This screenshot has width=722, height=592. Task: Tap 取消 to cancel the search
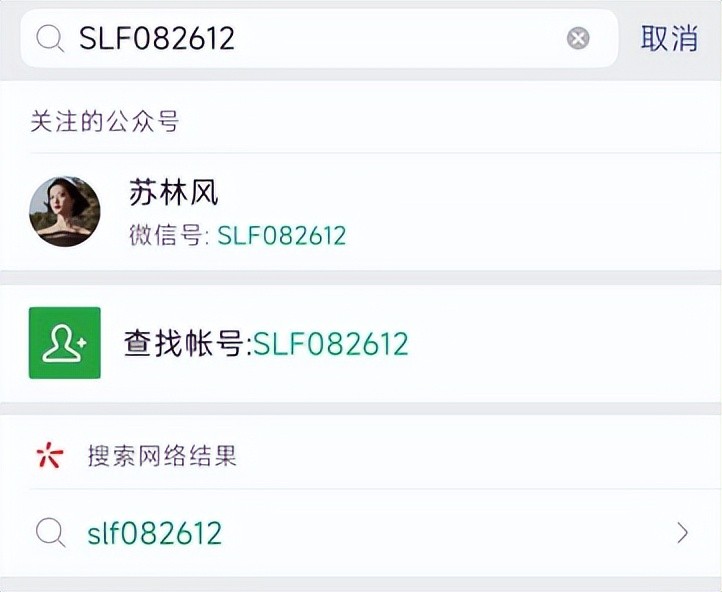click(669, 39)
